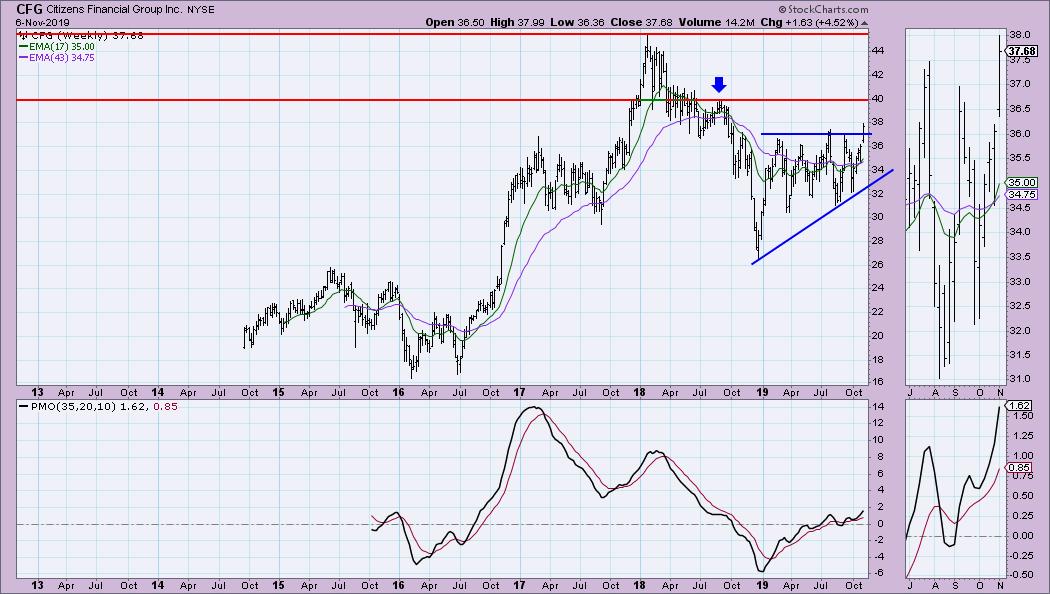
Task: Click the 31.0 label on zoom price axis
Action: 1019,378
